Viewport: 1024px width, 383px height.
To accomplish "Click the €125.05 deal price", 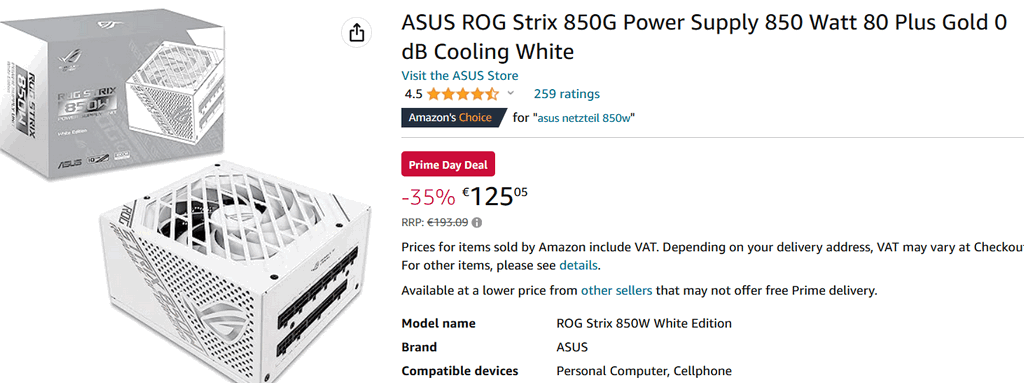I will click(495, 195).
